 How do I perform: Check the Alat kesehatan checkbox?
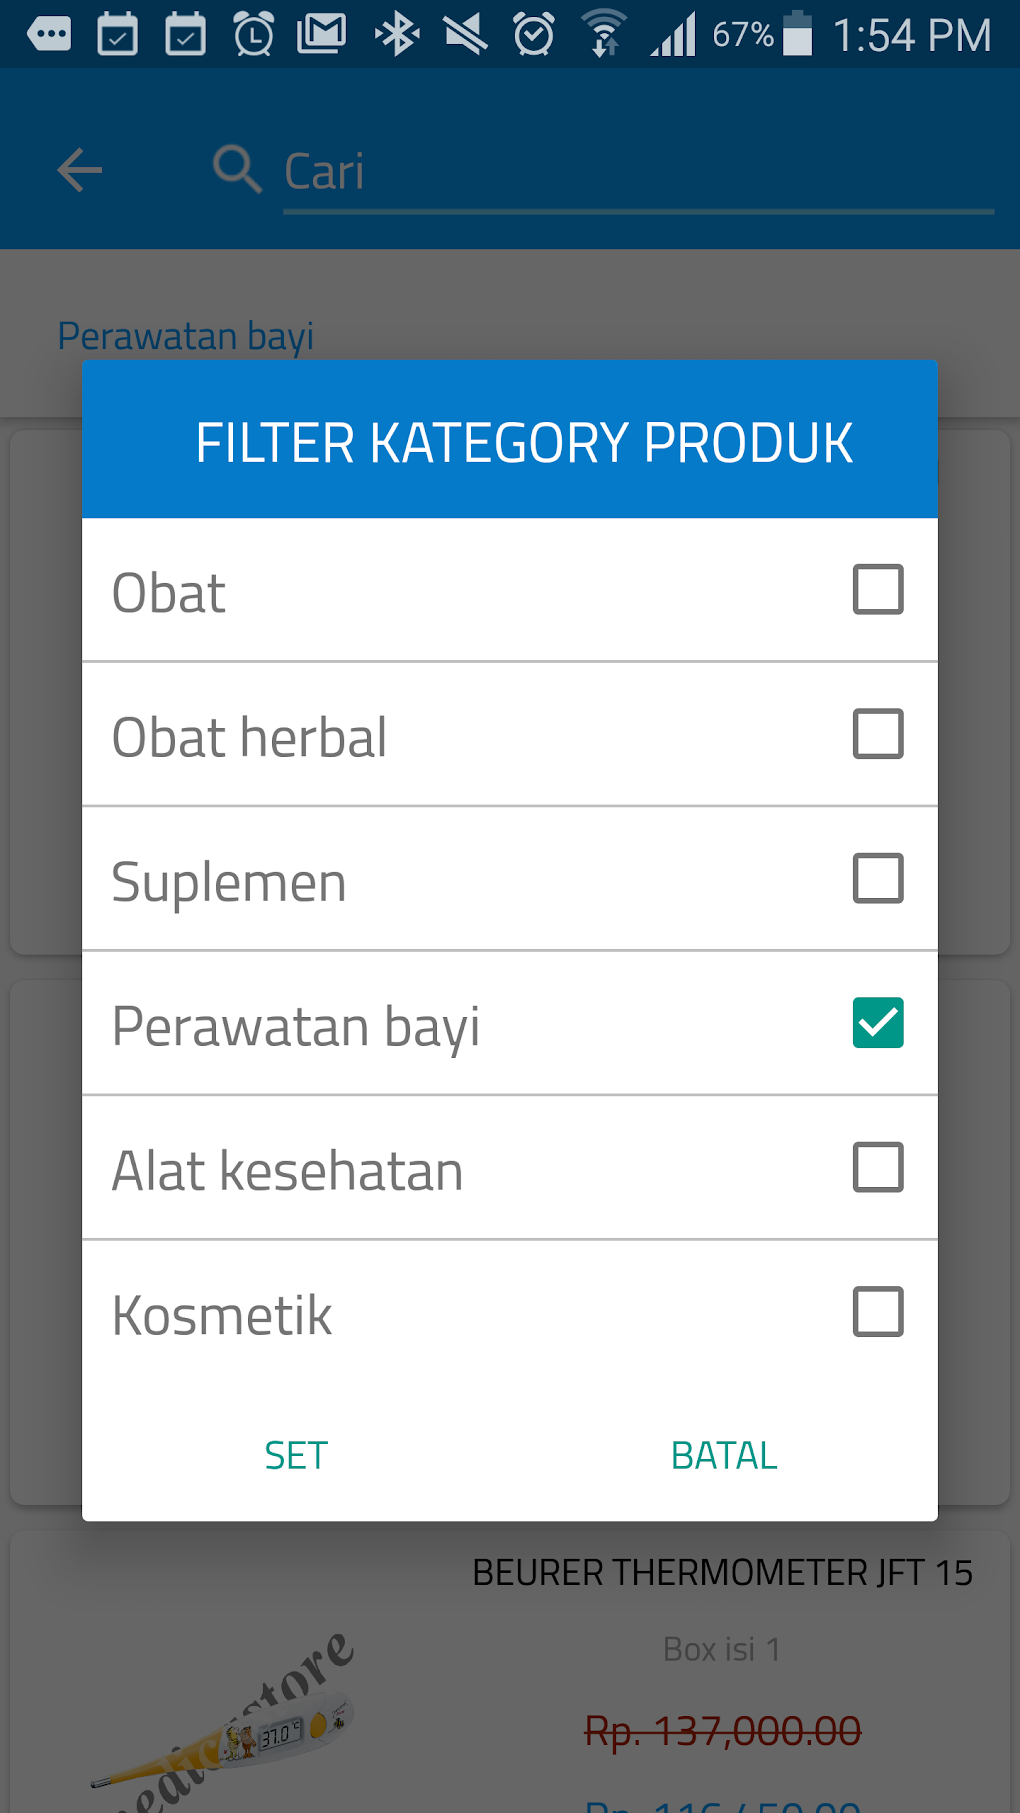coord(877,1167)
